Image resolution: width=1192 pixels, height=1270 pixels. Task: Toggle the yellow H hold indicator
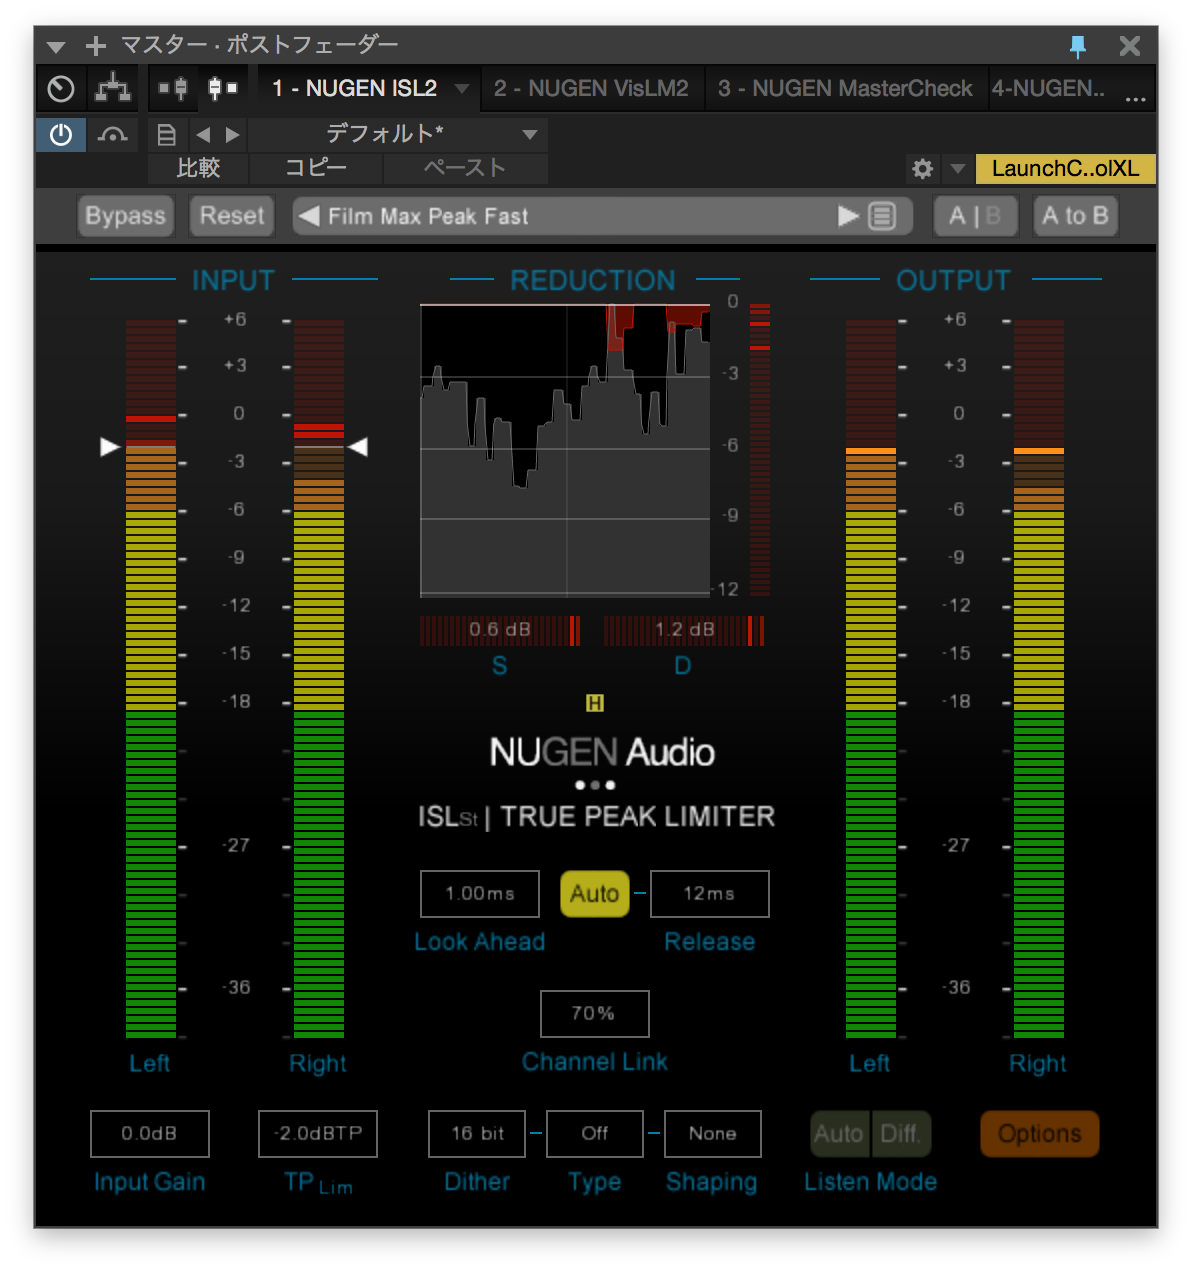pyautogui.click(x=595, y=704)
